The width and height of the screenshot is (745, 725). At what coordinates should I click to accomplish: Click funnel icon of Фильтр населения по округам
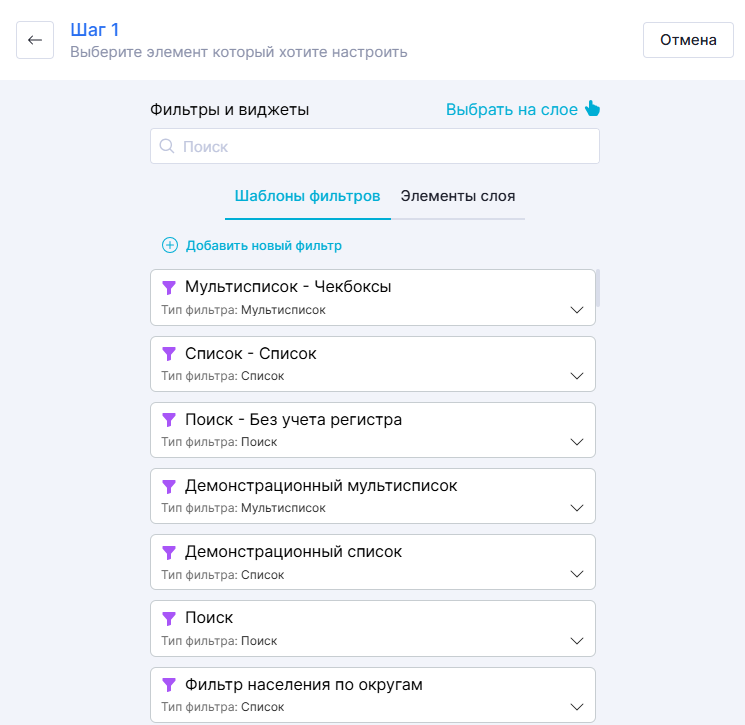tap(169, 685)
